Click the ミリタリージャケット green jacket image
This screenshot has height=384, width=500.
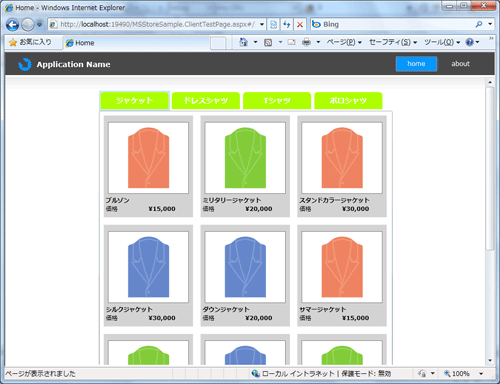pyautogui.click(x=245, y=158)
